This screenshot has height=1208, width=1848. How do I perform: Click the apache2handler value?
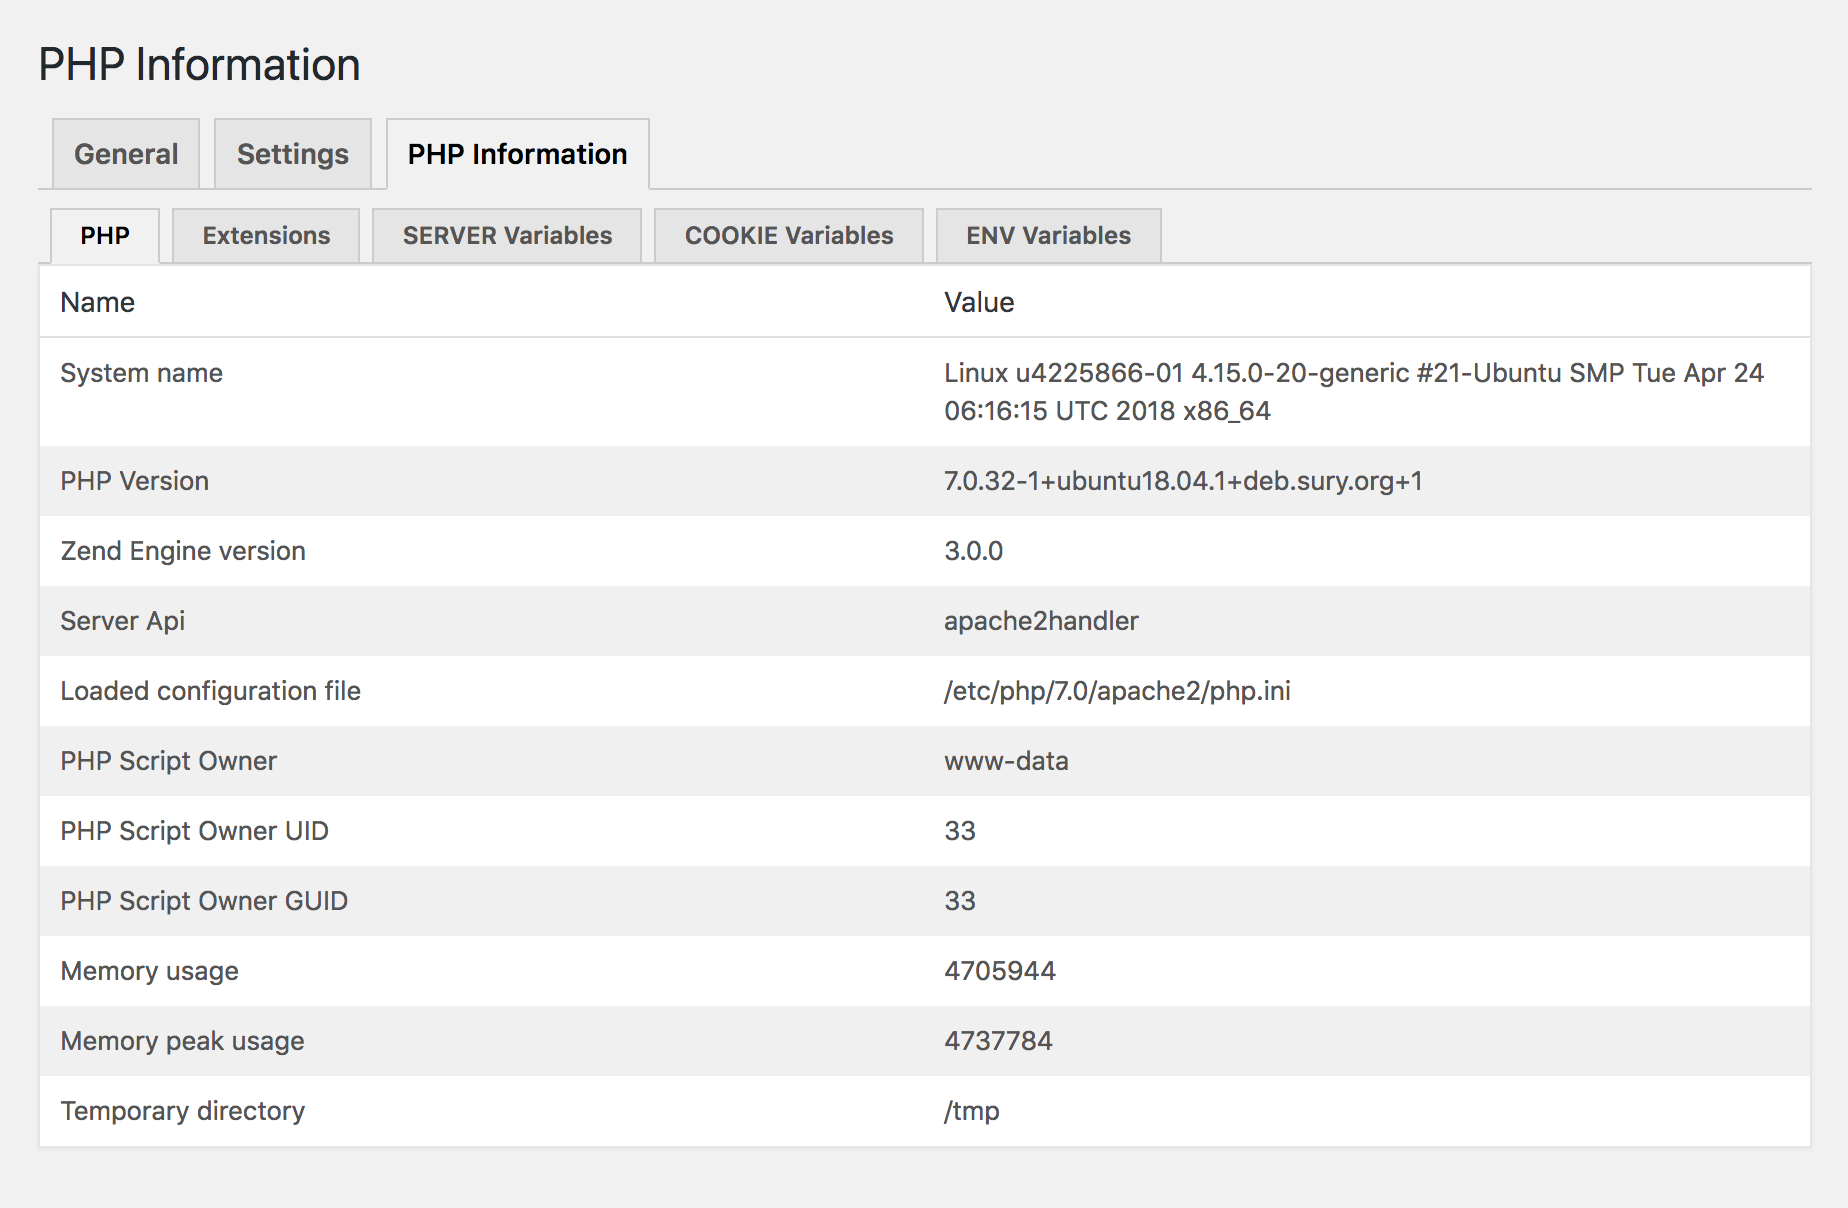[1040, 621]
